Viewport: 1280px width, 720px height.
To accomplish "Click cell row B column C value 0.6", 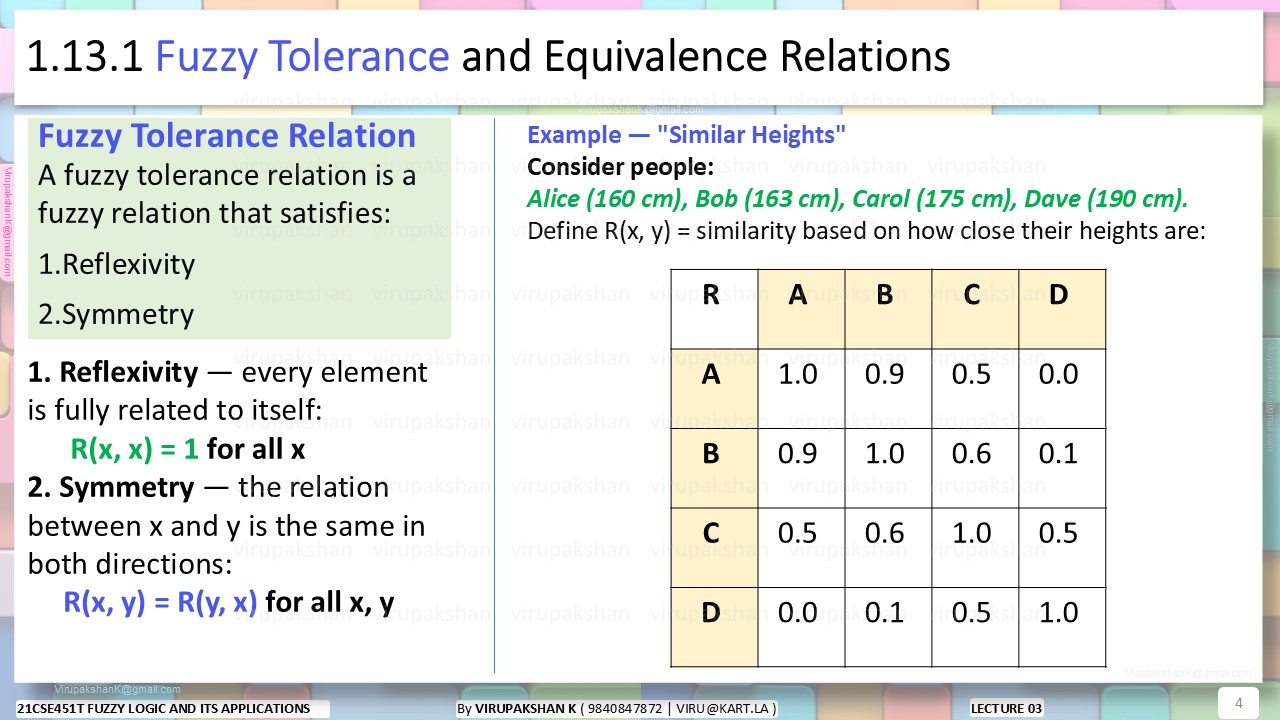I will [x=975, y=468].
